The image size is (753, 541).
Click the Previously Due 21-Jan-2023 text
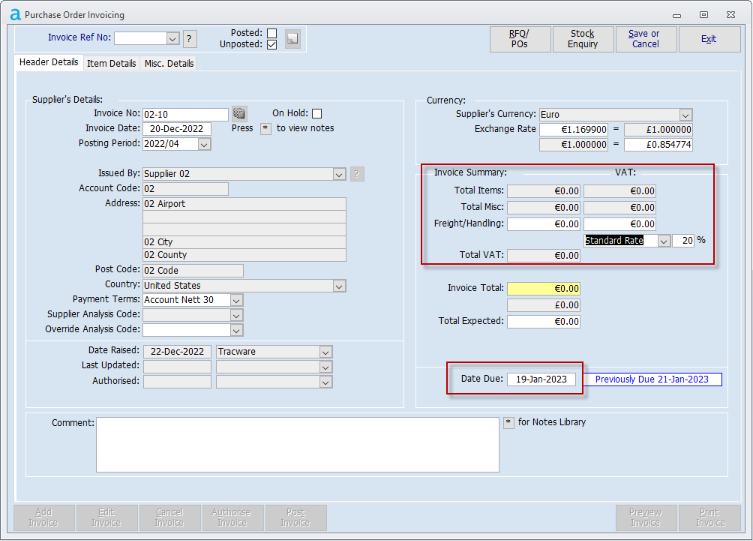click(652, 379)
